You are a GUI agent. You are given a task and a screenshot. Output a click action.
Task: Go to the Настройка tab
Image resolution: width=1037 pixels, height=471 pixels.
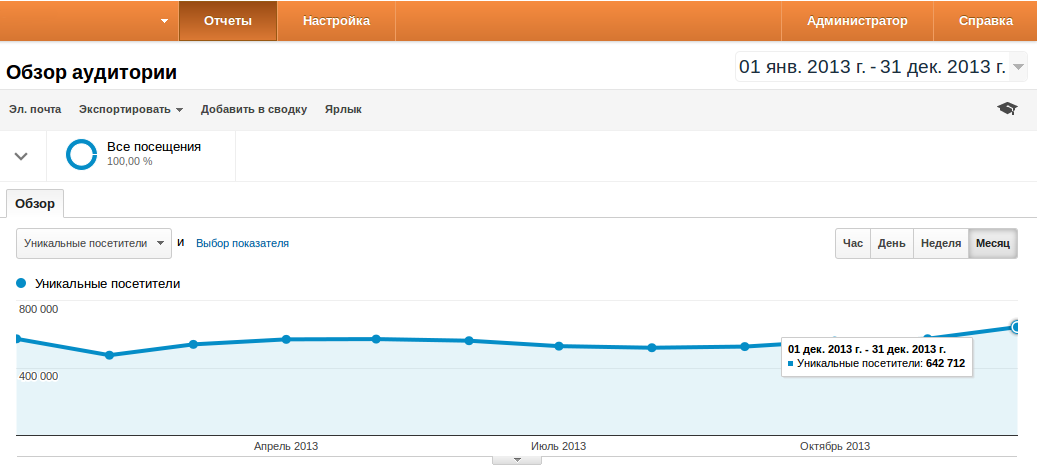pos(336,21)
